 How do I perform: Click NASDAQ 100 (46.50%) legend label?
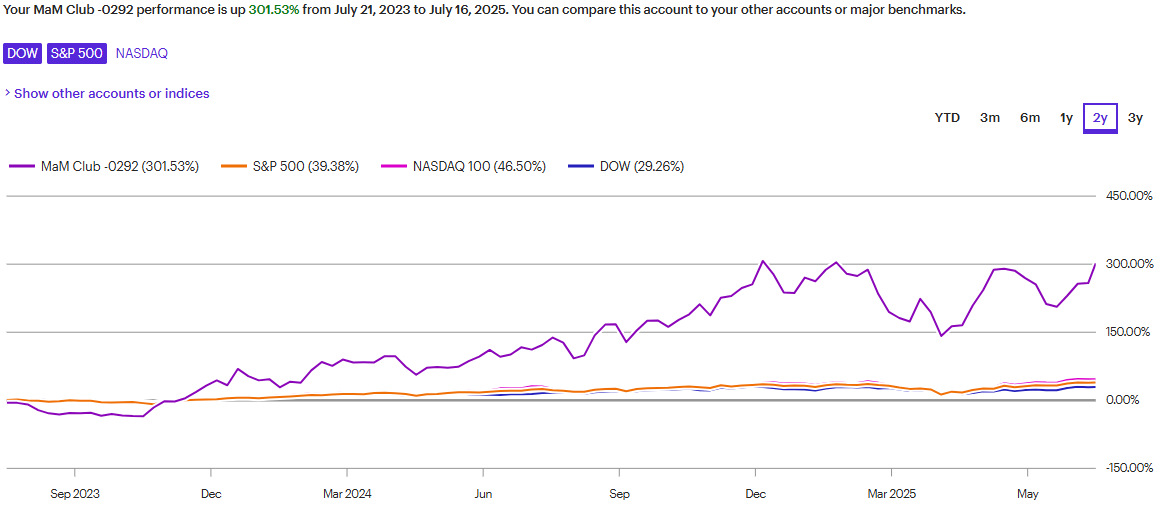pyautogui.click(x=479, y=166)
